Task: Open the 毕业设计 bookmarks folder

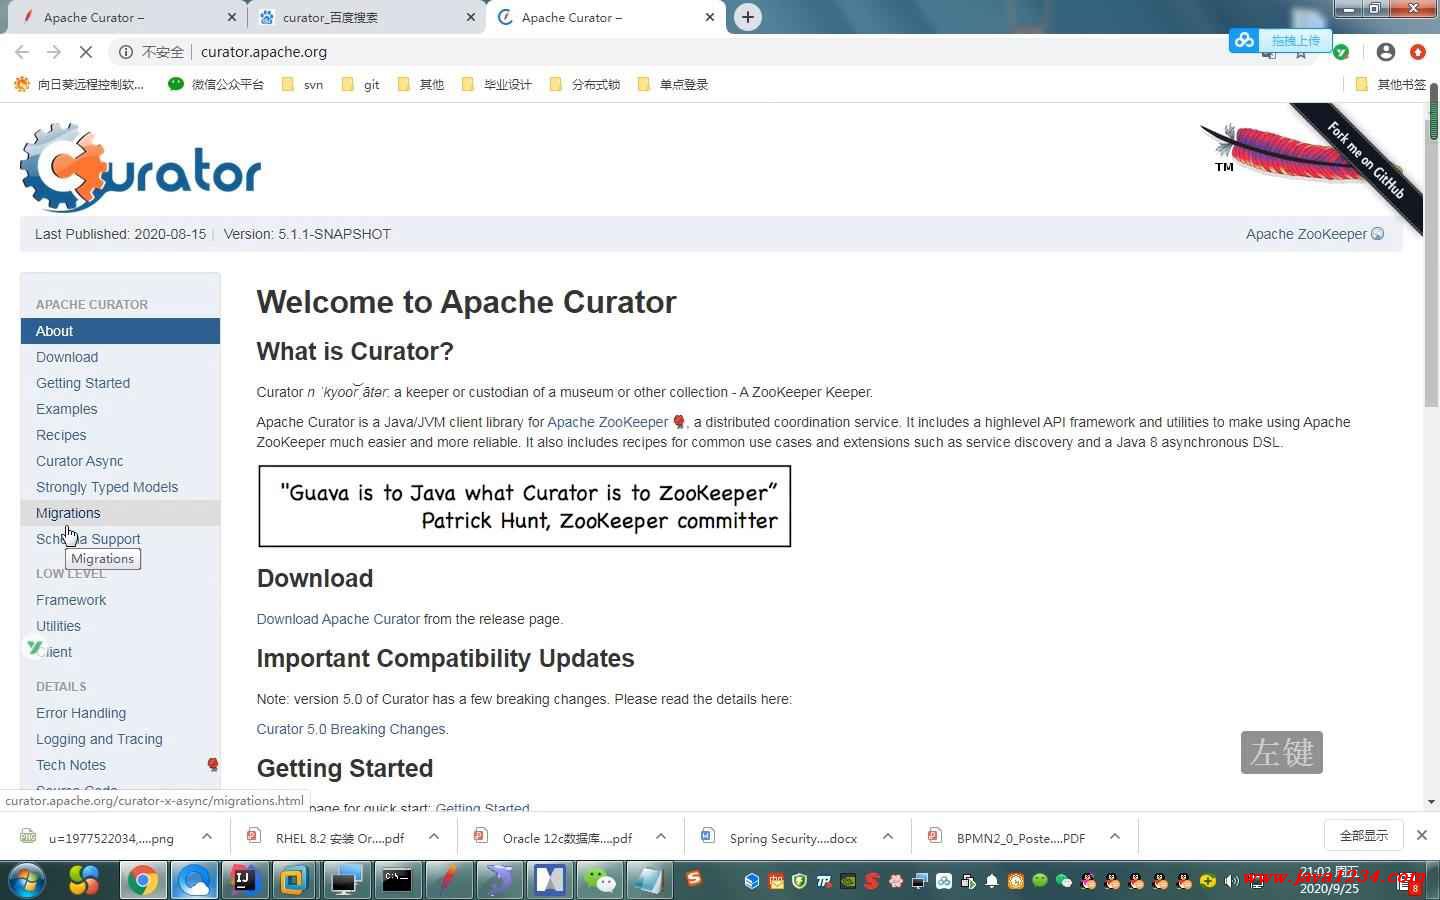Action: [x=497, y=84]
